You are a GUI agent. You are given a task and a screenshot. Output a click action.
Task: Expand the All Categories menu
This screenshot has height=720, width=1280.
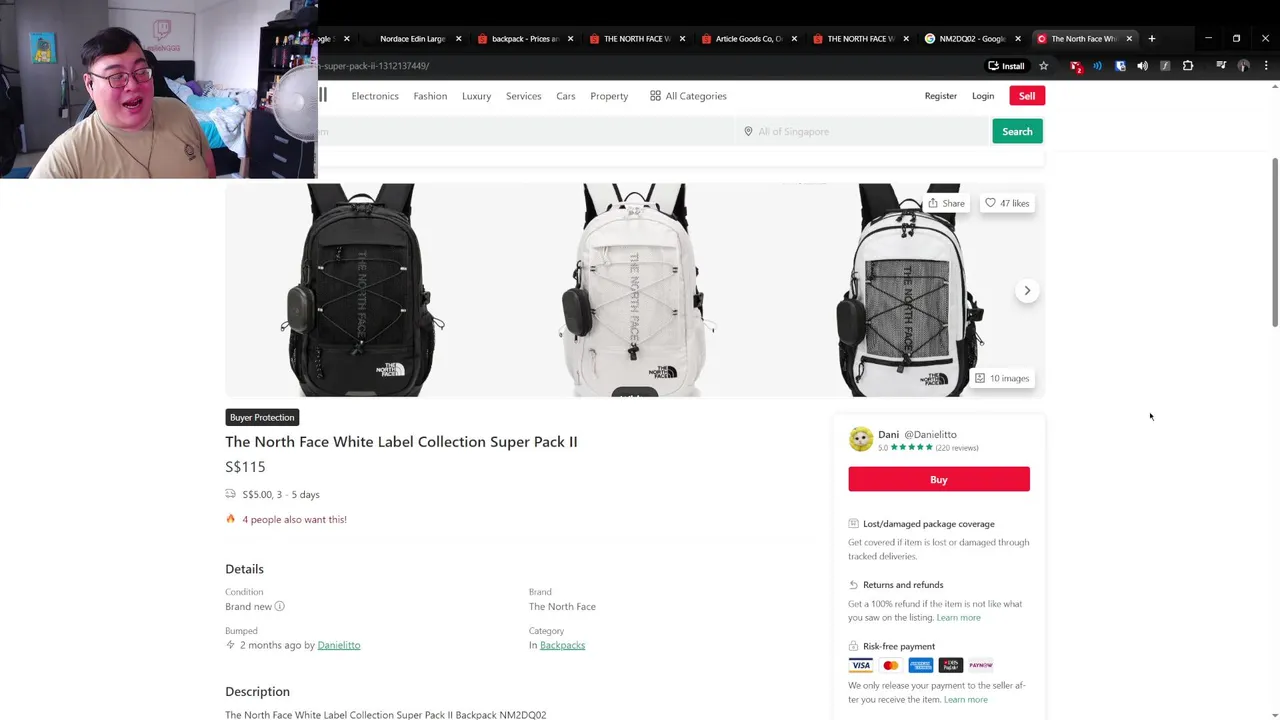(688, 96)
